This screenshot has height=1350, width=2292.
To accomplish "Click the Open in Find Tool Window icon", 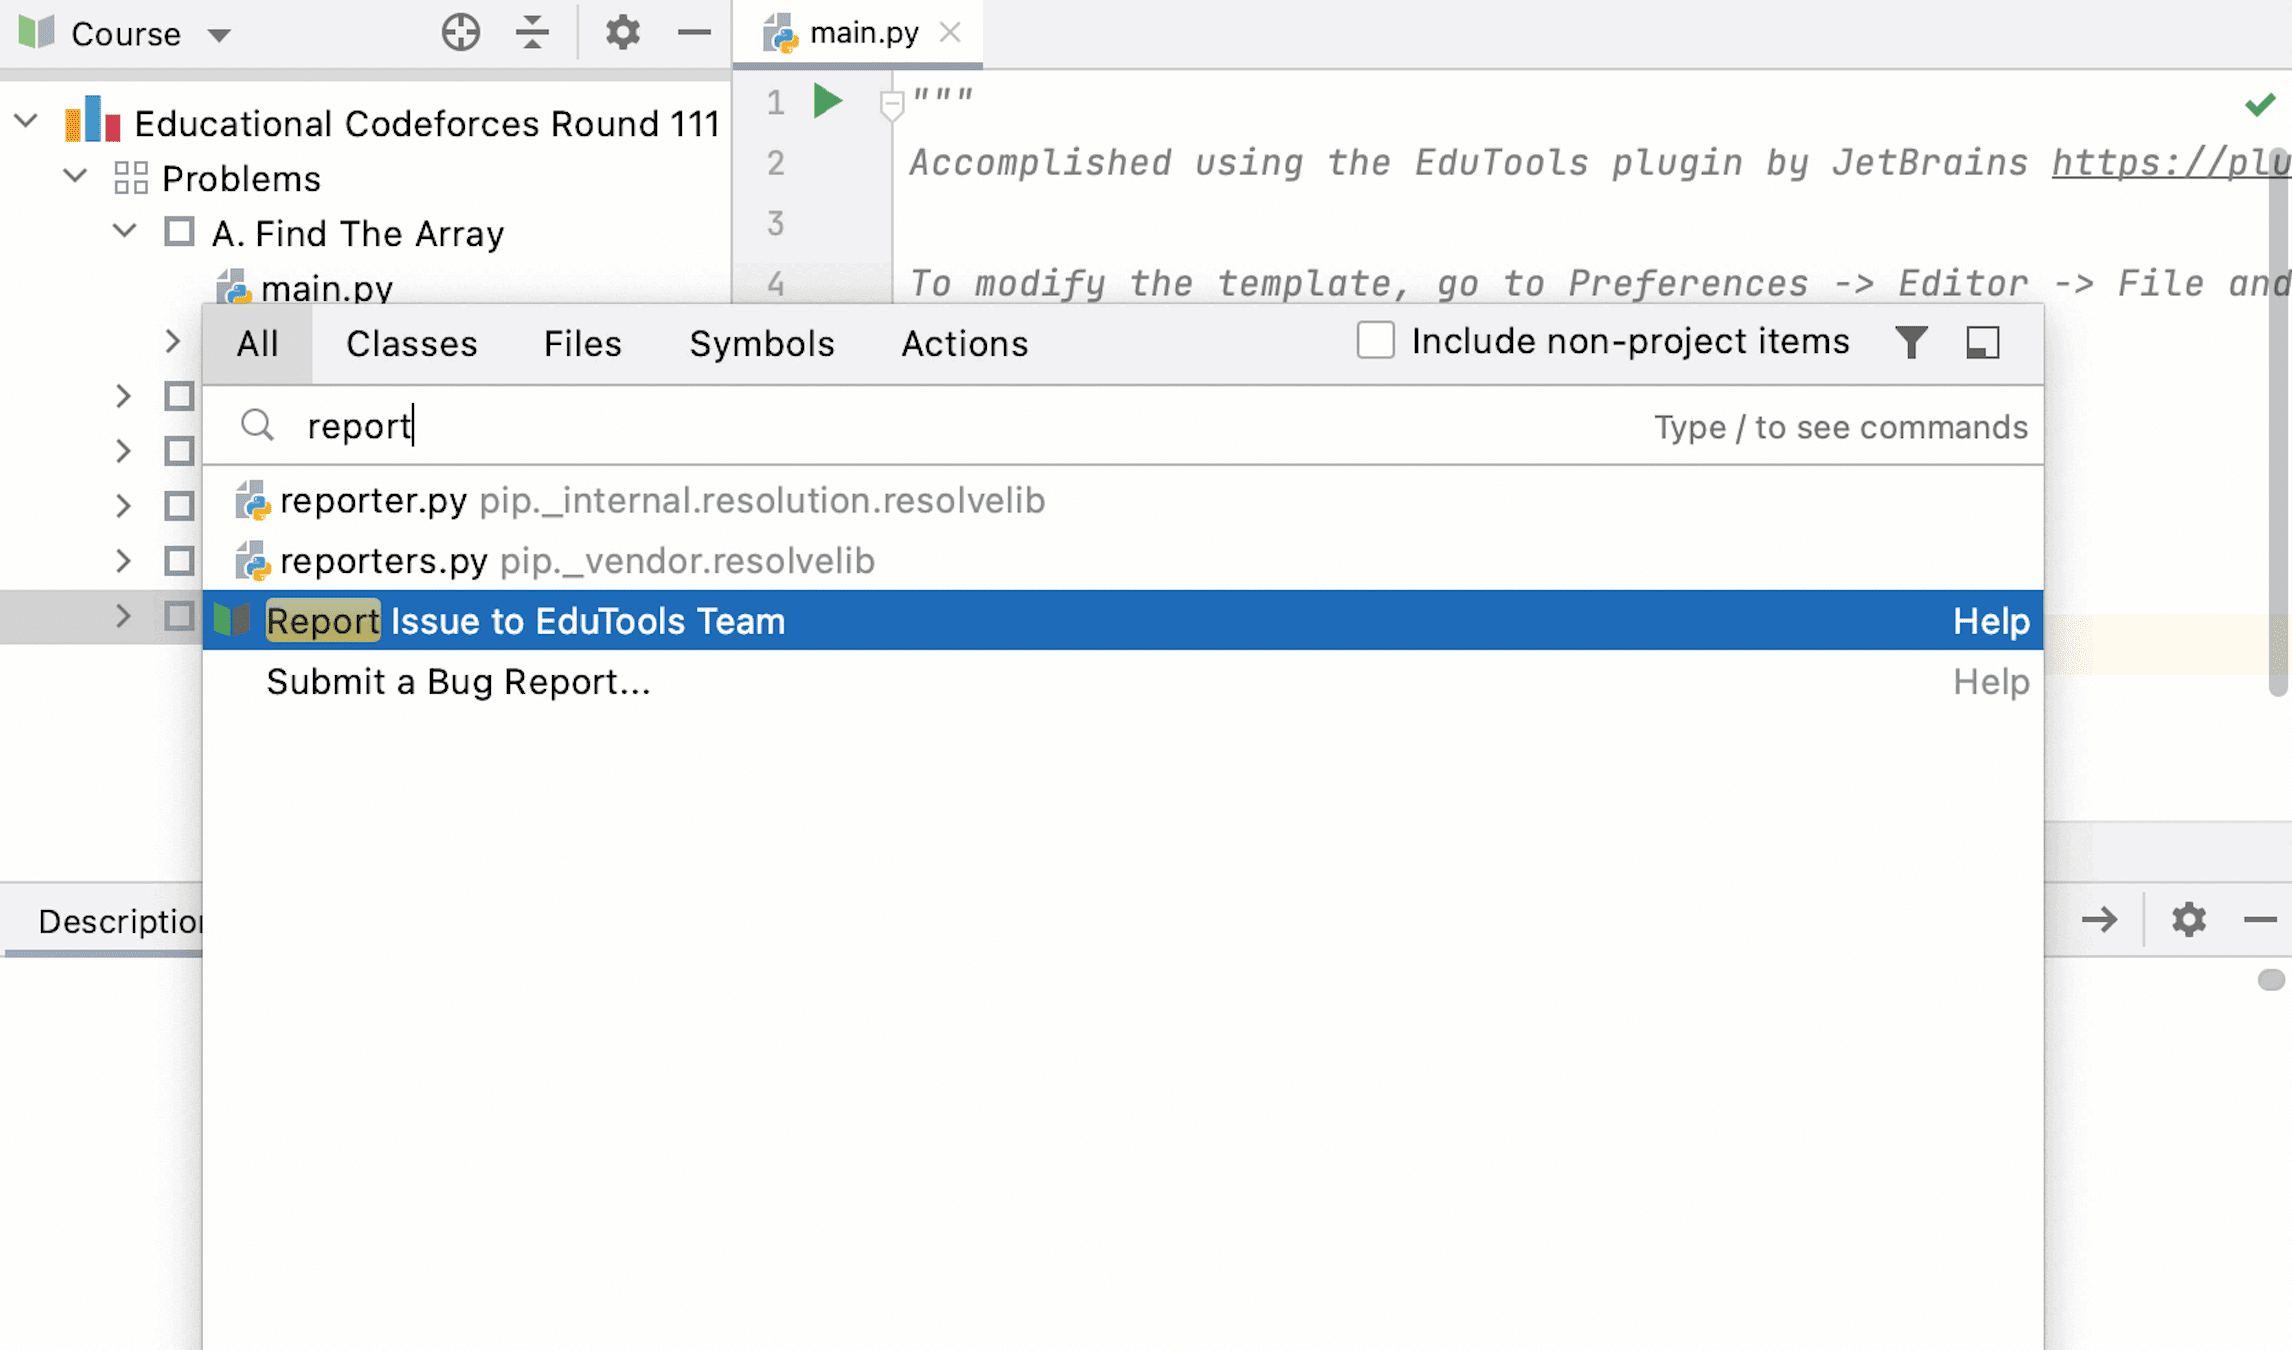I will click(1983, 343).
